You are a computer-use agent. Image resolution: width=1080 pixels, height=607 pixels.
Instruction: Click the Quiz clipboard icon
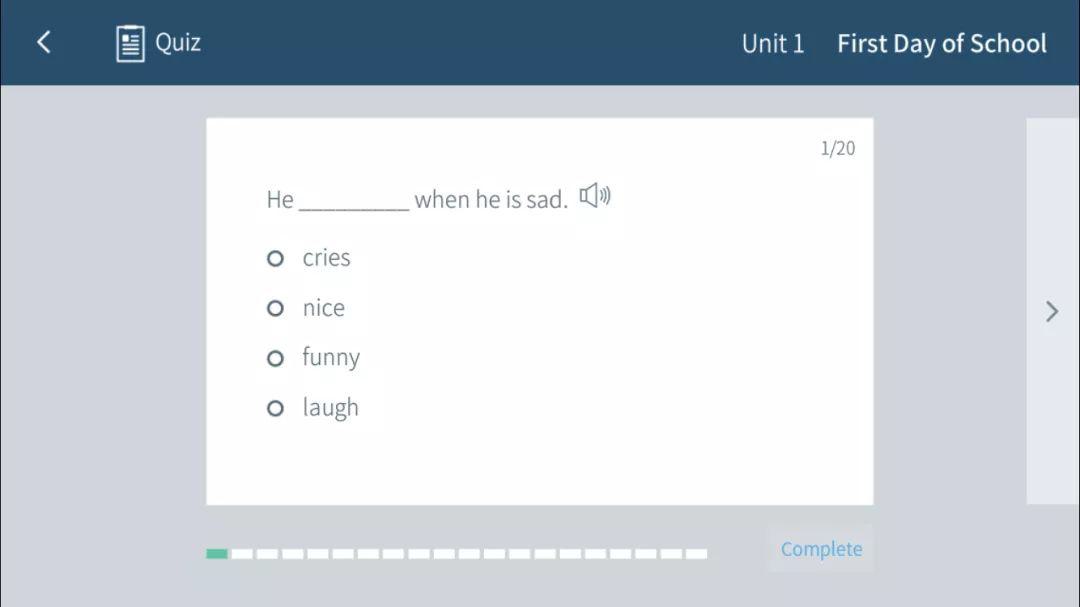[130, 43]
